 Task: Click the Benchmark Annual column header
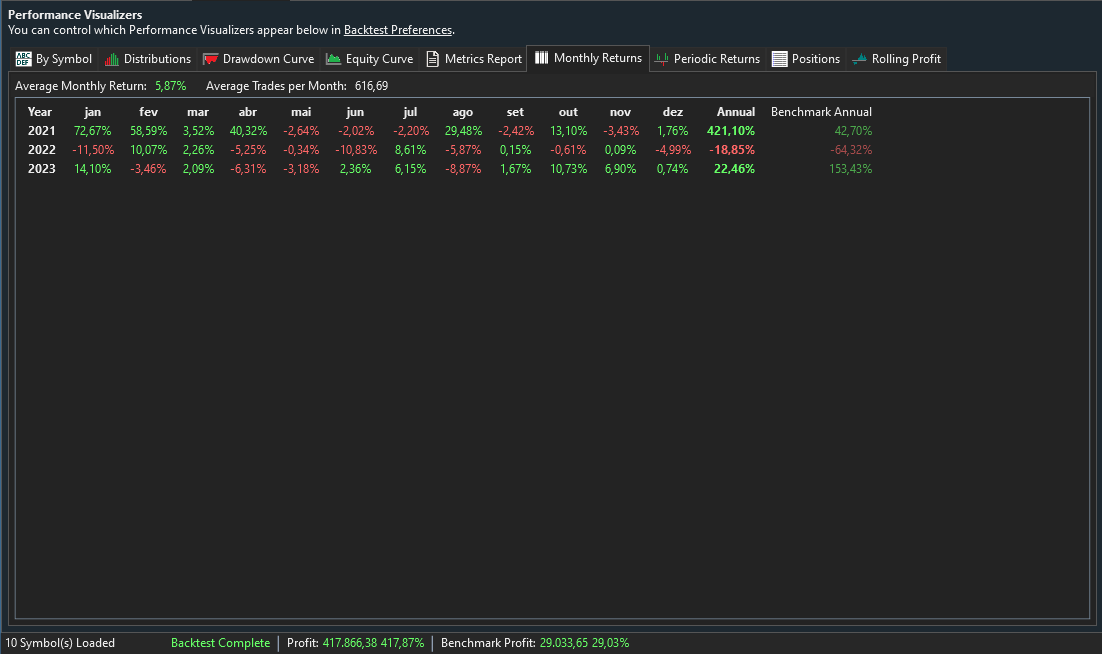coord(821,112)
